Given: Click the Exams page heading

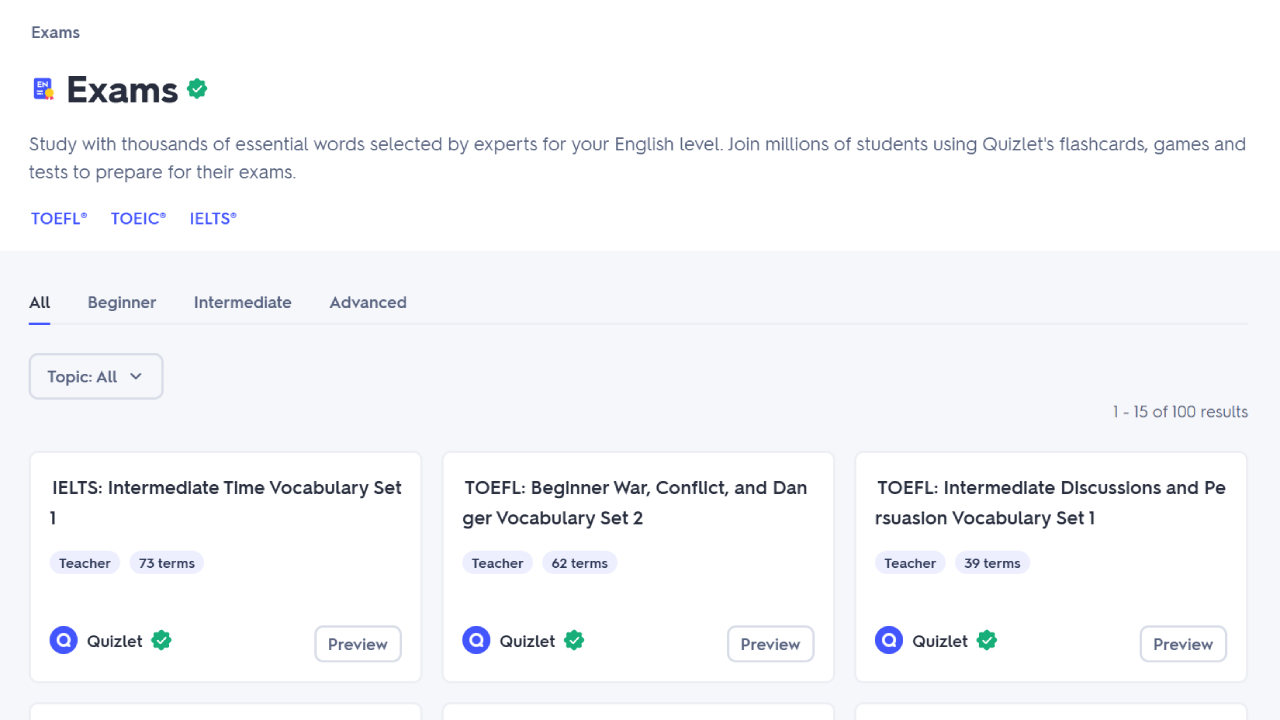Looking at the screenshot, I should coord(122,89).
